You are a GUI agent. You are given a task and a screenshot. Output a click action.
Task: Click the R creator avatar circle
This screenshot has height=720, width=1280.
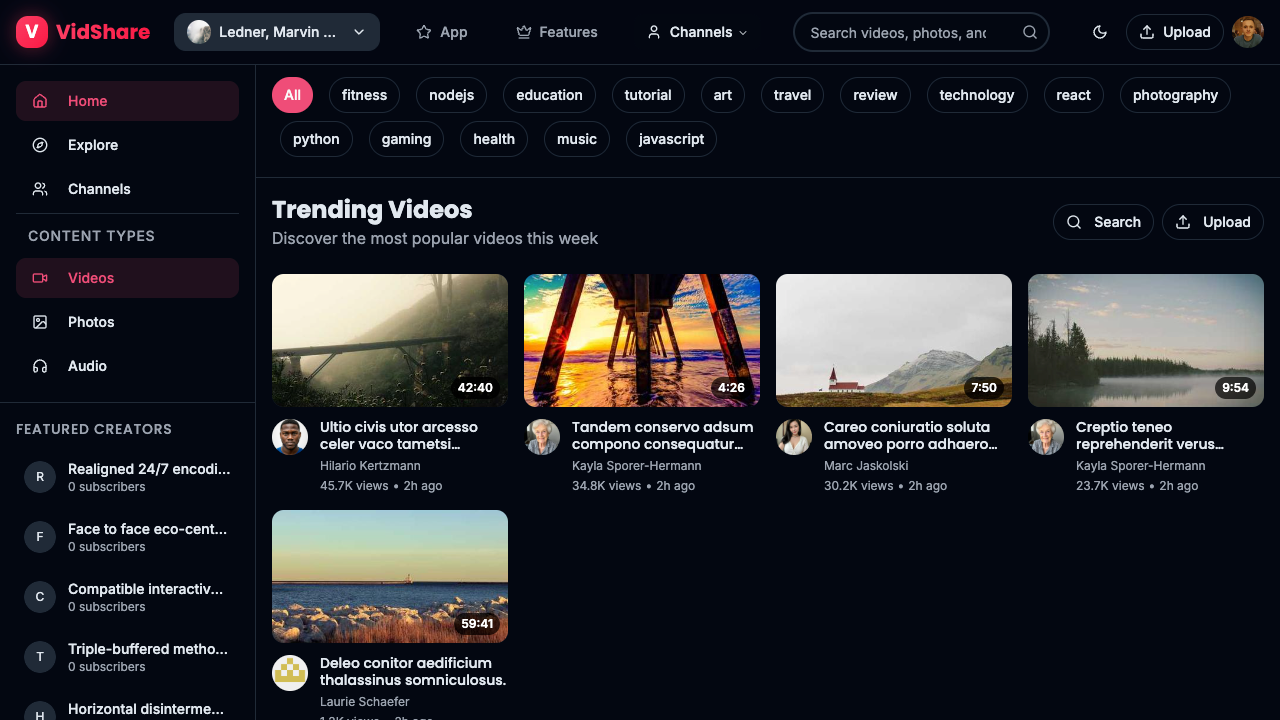(x=40, y=477)
